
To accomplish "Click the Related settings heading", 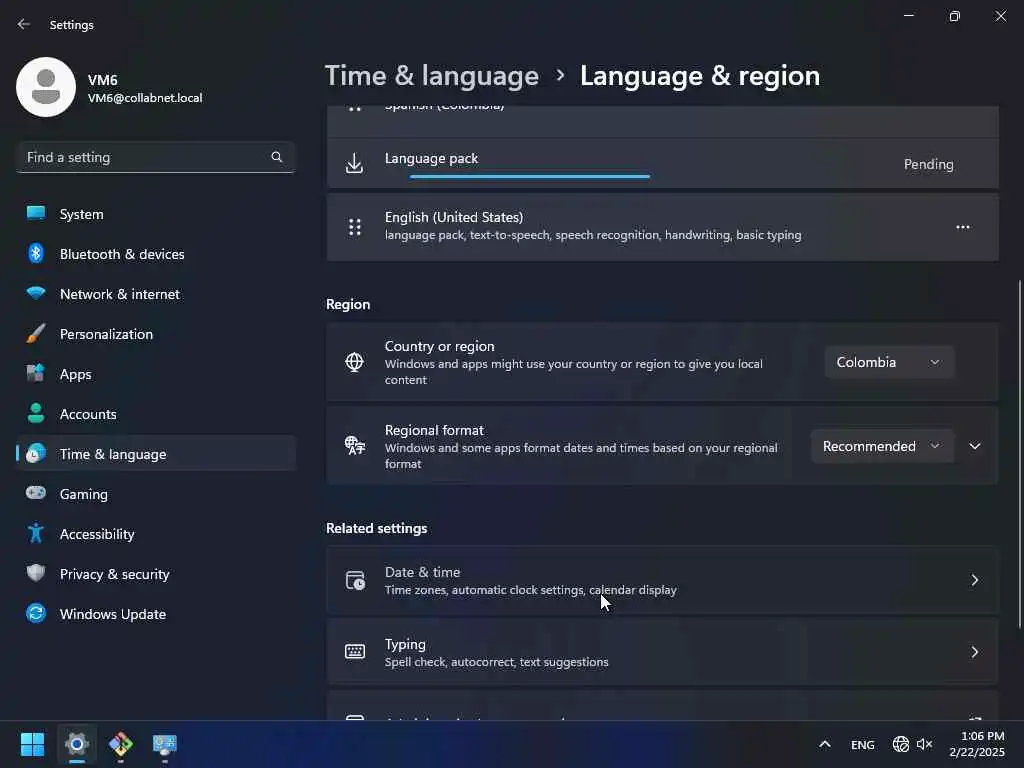I will pyautogui.click(x=377, y=528).
